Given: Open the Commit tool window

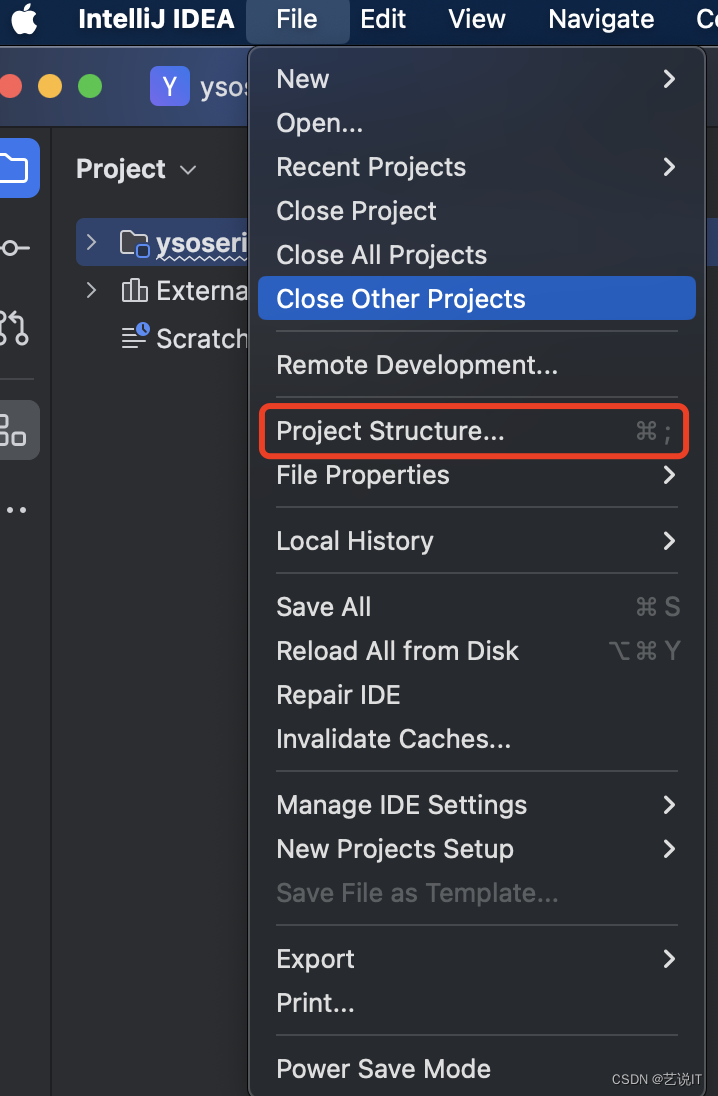Looking at the screenshot, I should (x=12, y=247).
